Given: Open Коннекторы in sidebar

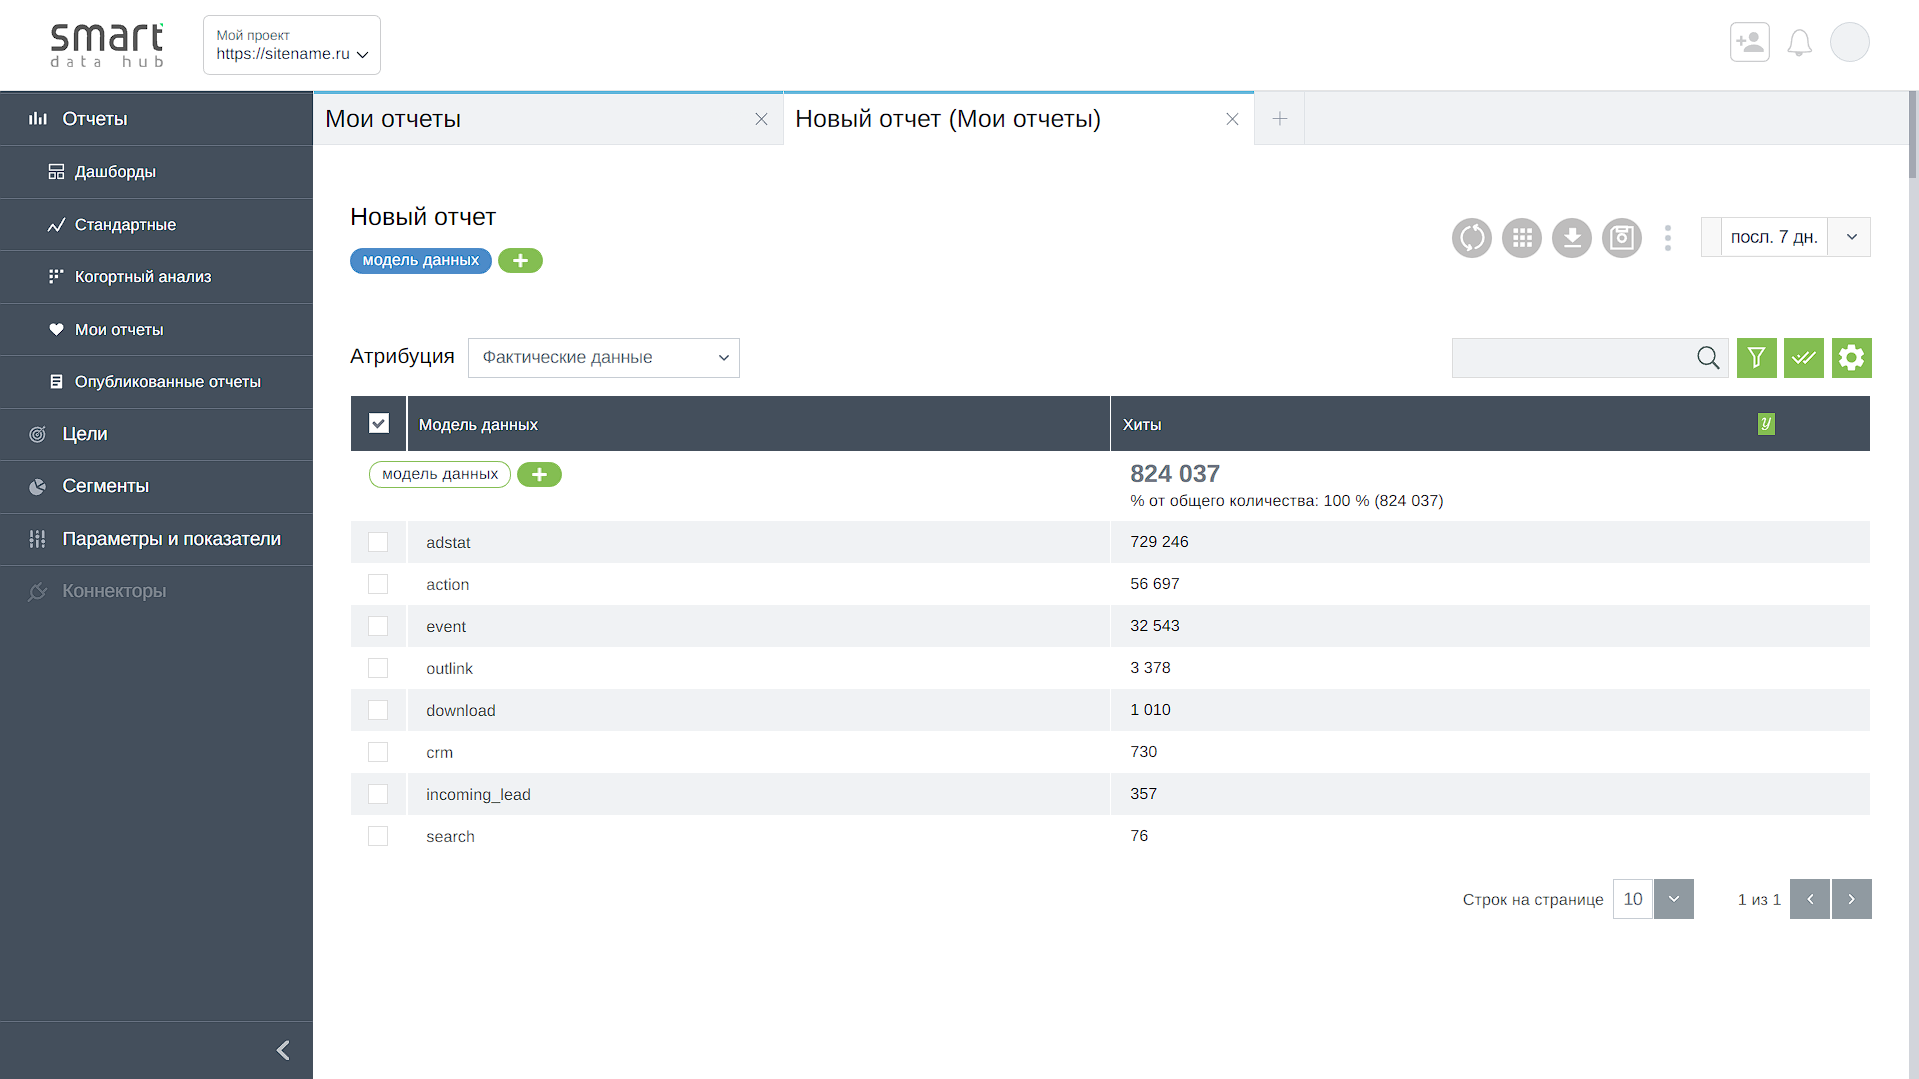Looking at the screenshot, I should point(156,591).
